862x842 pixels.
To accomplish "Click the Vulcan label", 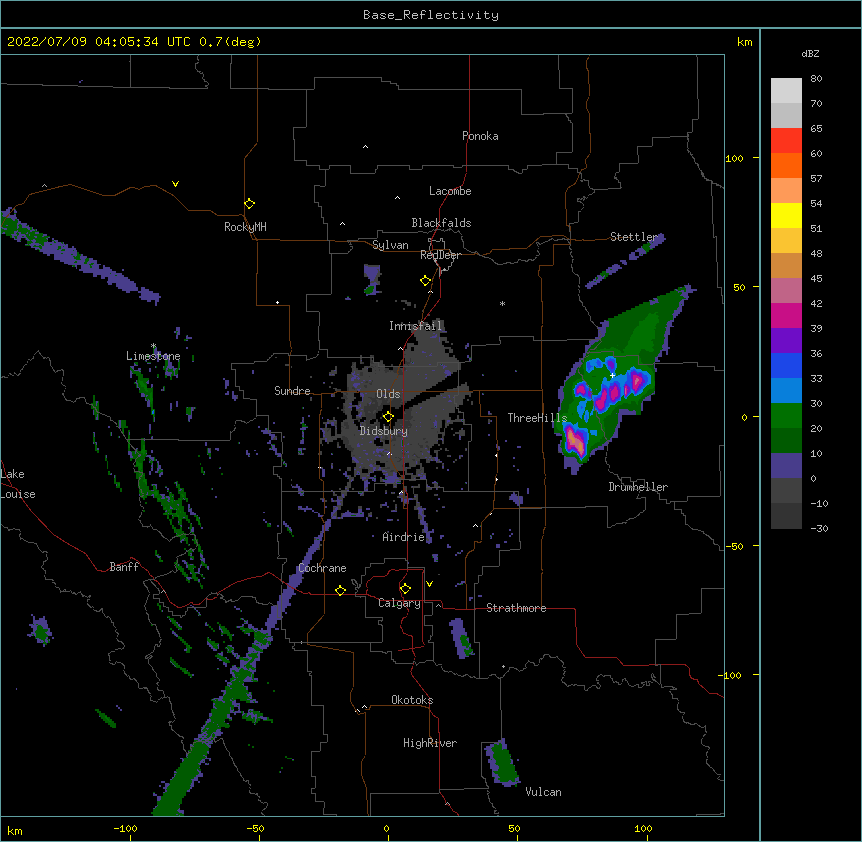I will point(543,792).
